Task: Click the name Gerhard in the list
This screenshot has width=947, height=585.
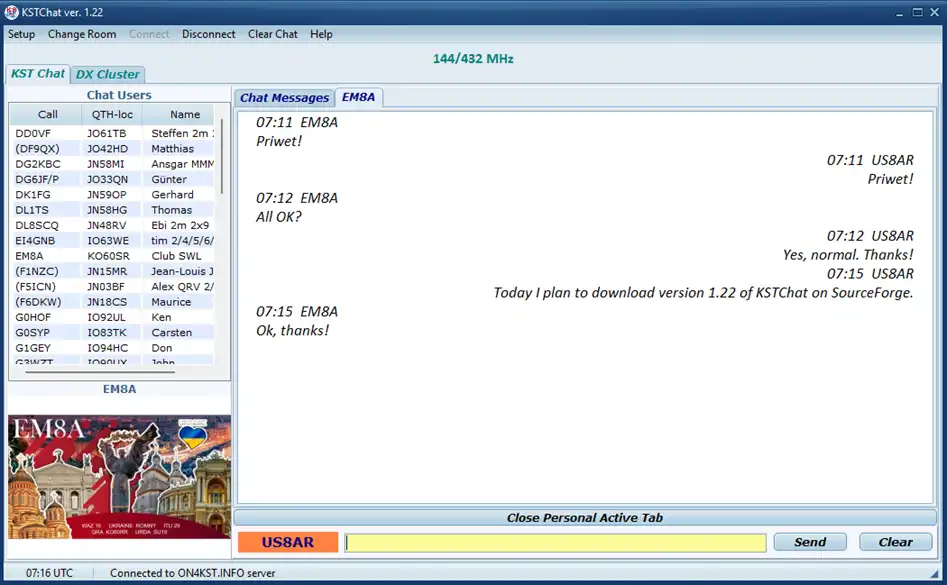Action: pos(173,194)
